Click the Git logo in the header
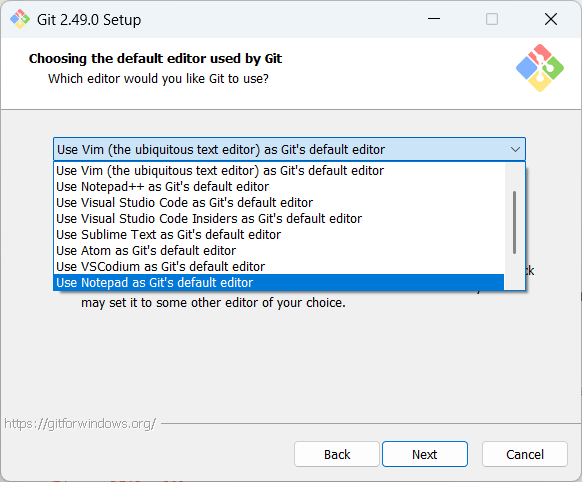This screenshot has height=482, width=582. [x=540, y=68]
